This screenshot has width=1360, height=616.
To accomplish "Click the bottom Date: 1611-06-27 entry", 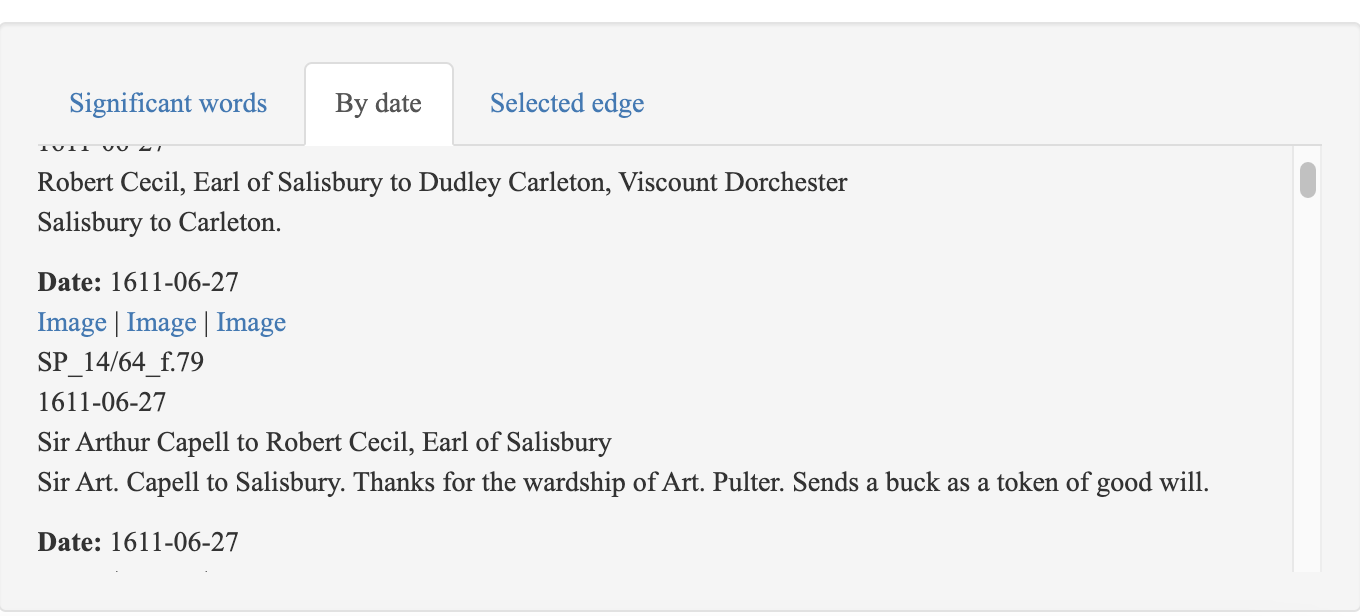I will pos(138,543).
